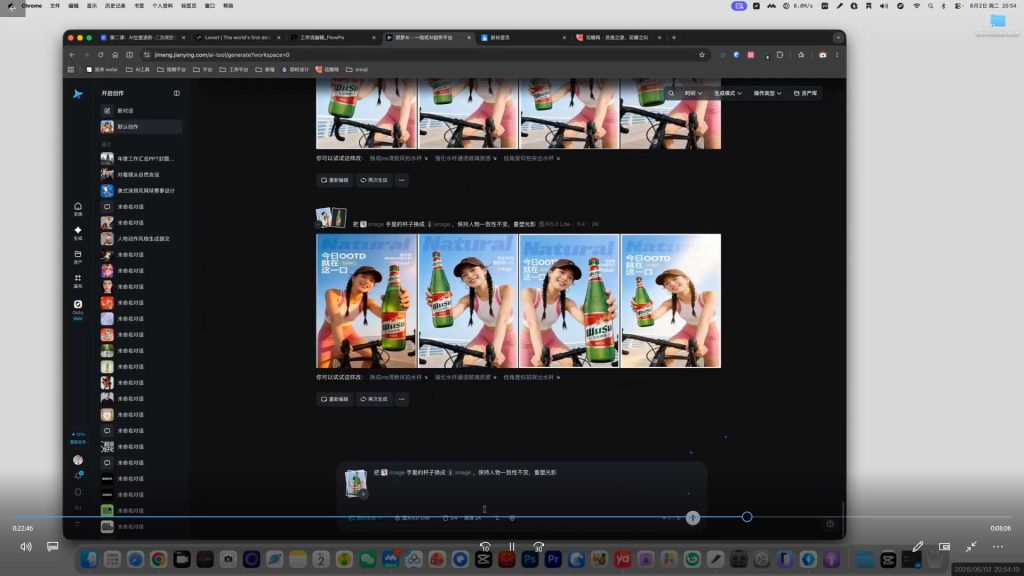
Task: Skip back ten seconds in video
Action: click(x=485, y=547)
